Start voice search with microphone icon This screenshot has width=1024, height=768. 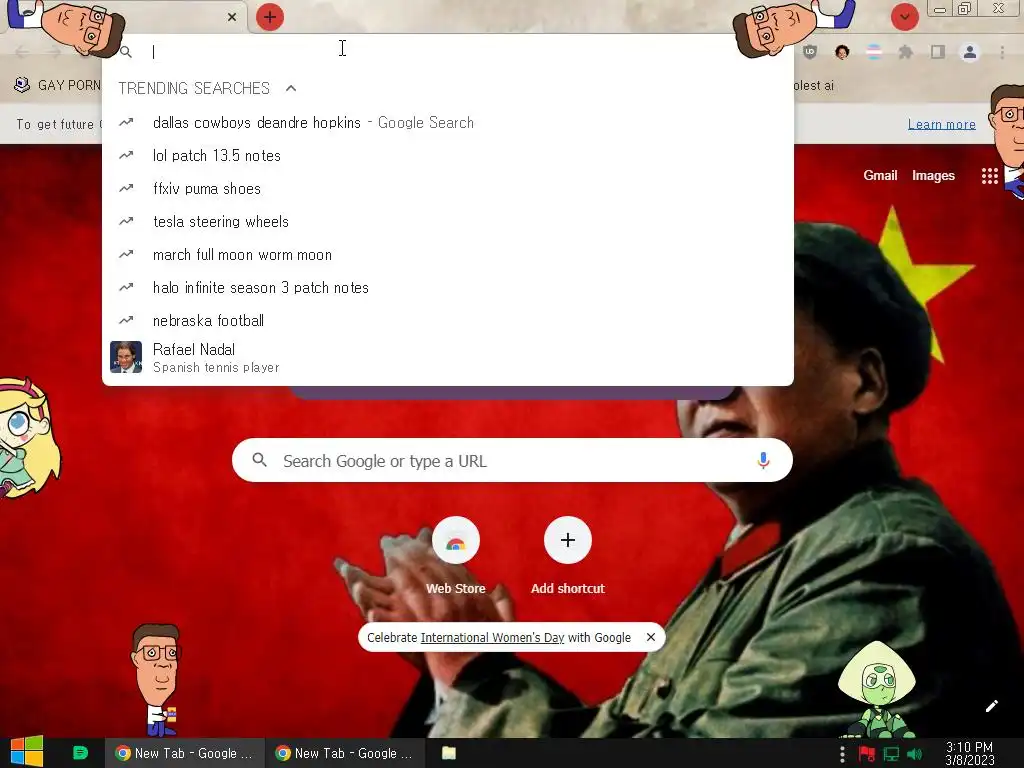(x=763, y=460)
